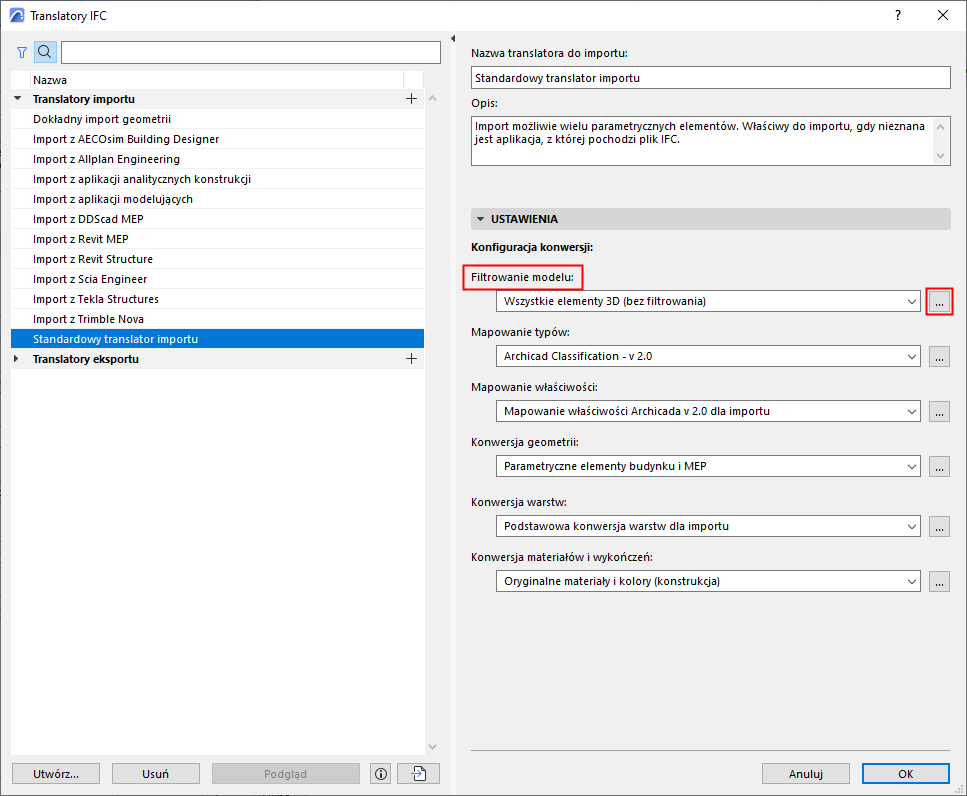This screenshot has height=796, width=967.
Task: Click Opis field scroll down arrow
Action: [940, 156]
